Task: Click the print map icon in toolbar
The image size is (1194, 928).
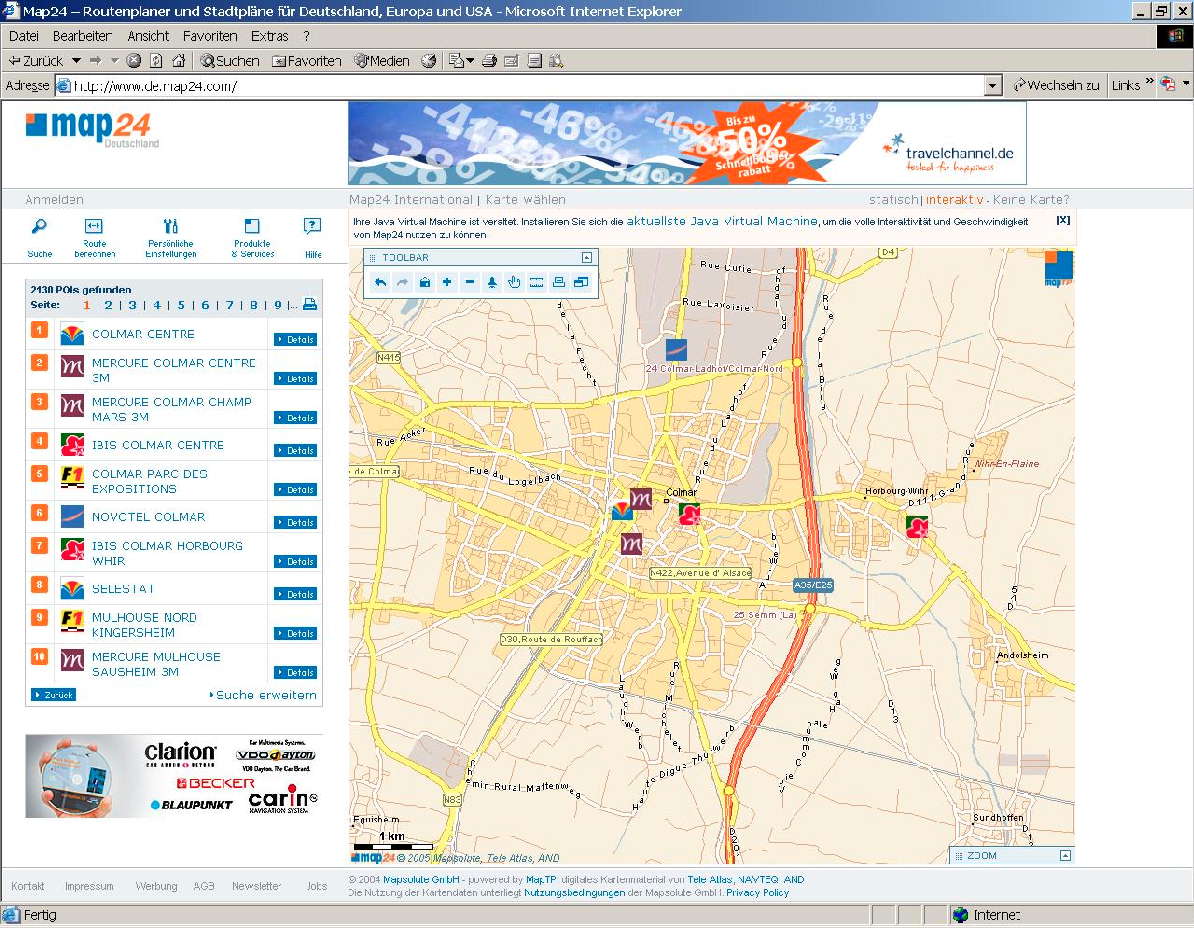Action: (x=559, y=283)
